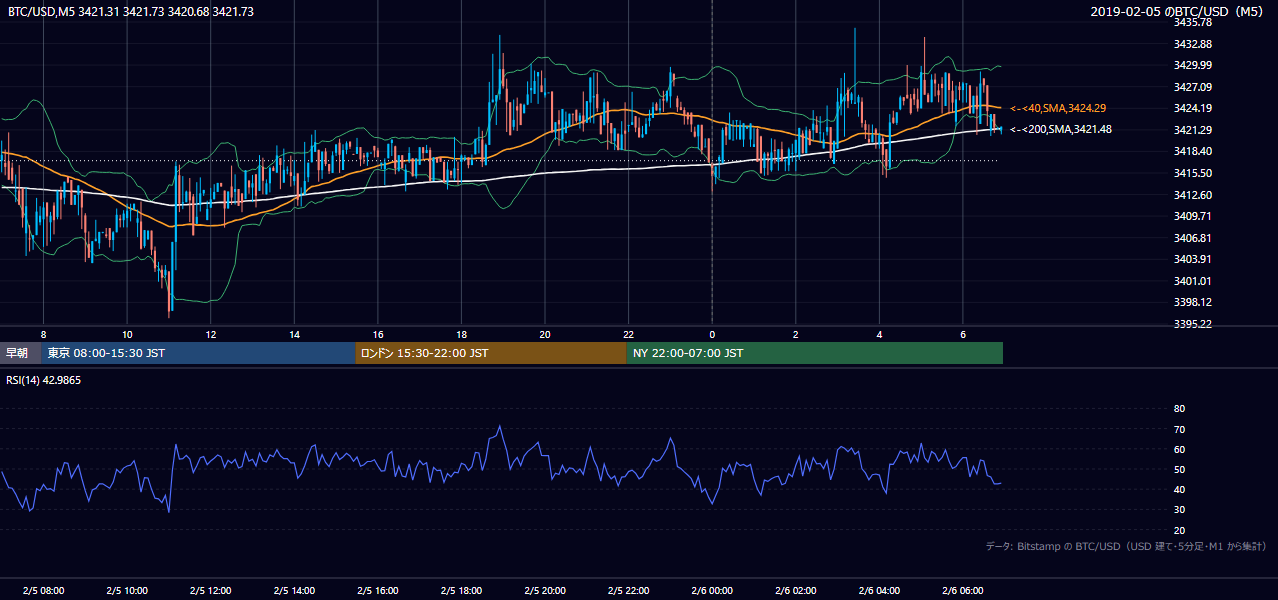
Task: Click RSI scale value 70
Action: 1179,429
